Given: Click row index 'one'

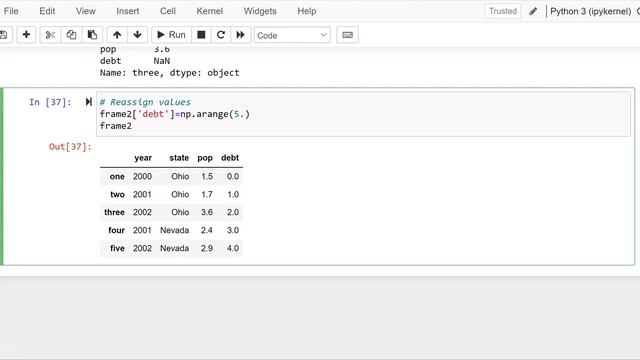Looking at the screenshot, I should [117, 176].
